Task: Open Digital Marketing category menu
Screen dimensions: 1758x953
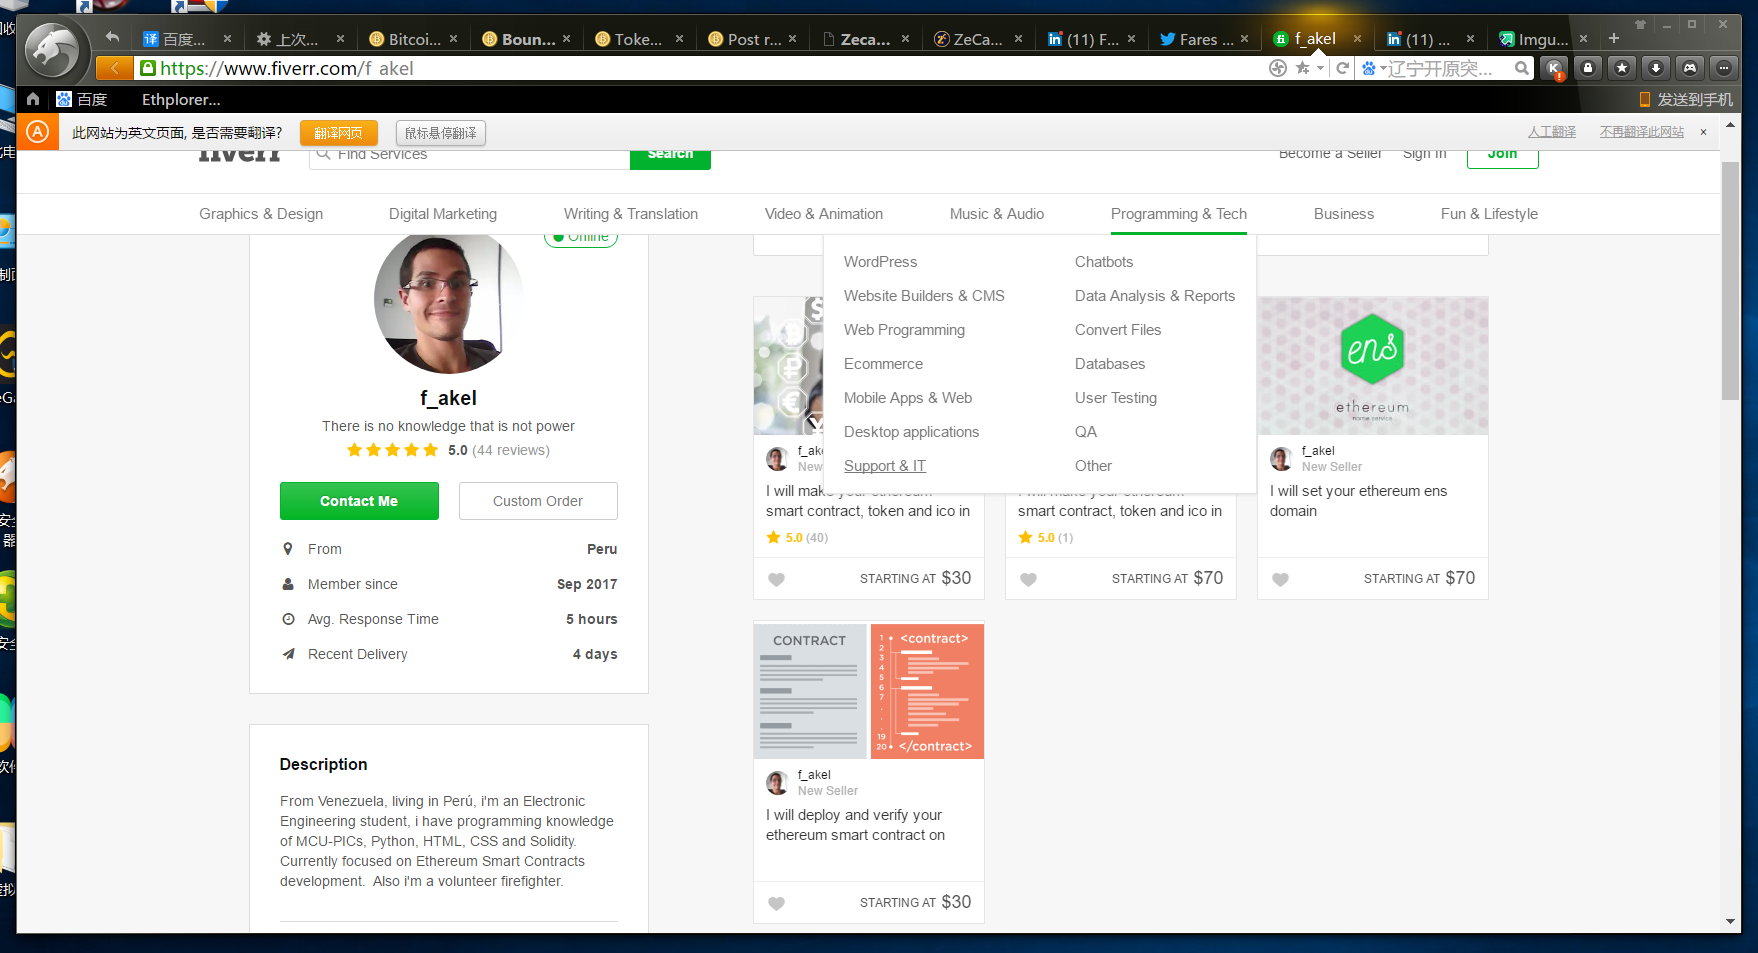Action: pyautogui.click(x=443, y=214)
